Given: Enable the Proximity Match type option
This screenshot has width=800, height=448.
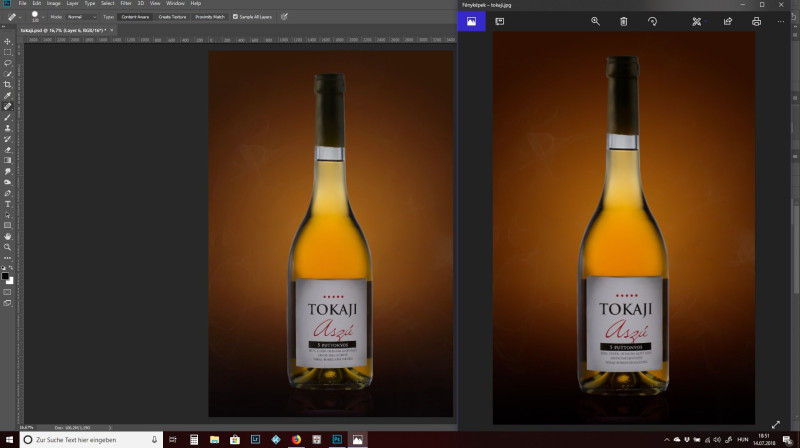Looking at the screenshot, I should coord(208,17).
